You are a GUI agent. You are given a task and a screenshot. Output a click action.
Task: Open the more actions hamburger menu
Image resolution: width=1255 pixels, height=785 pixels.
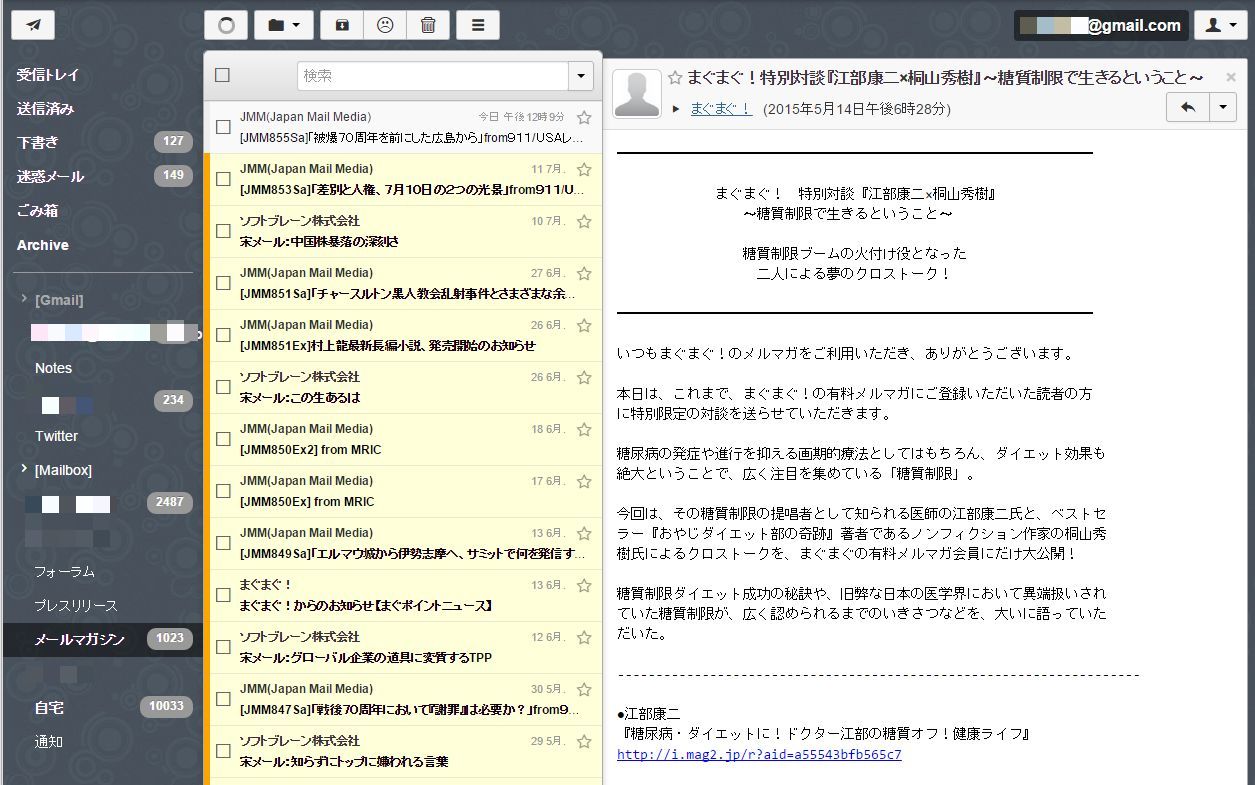point(478,25)
